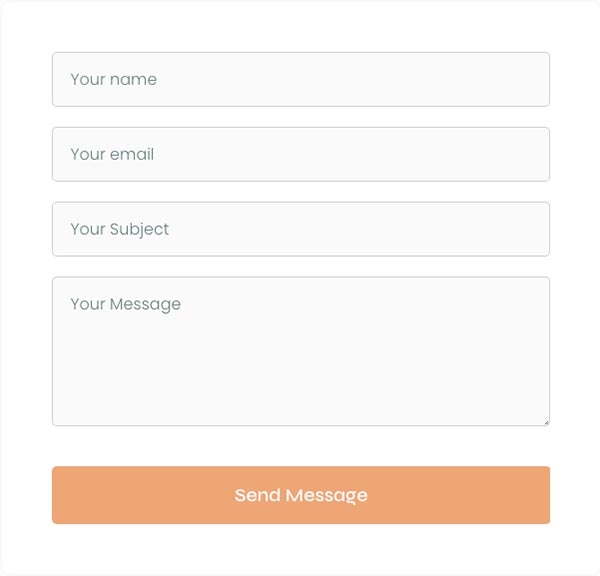Click the "Your Subject" placeholder text

coord(119,229)
